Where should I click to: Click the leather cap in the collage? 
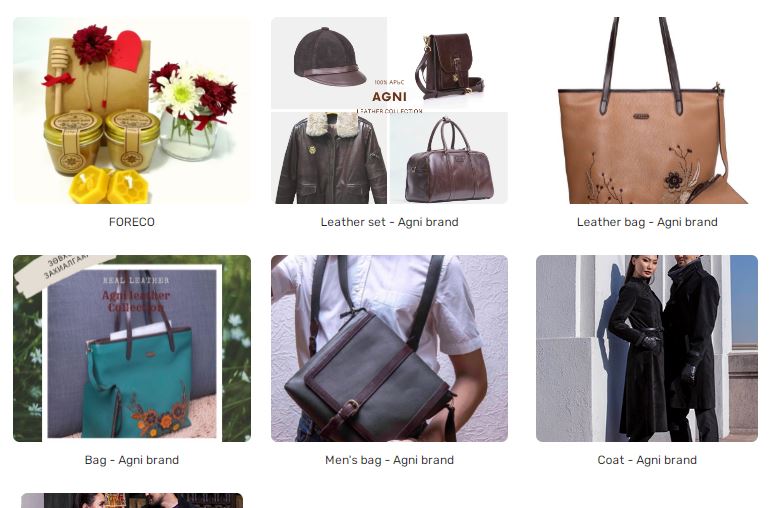tap(329, 57)
